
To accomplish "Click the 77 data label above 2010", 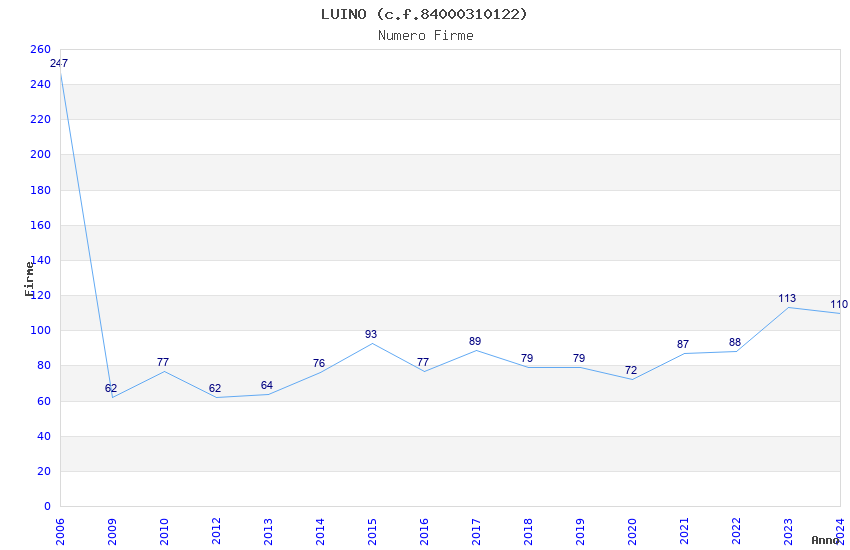I will tap(163, 362).
